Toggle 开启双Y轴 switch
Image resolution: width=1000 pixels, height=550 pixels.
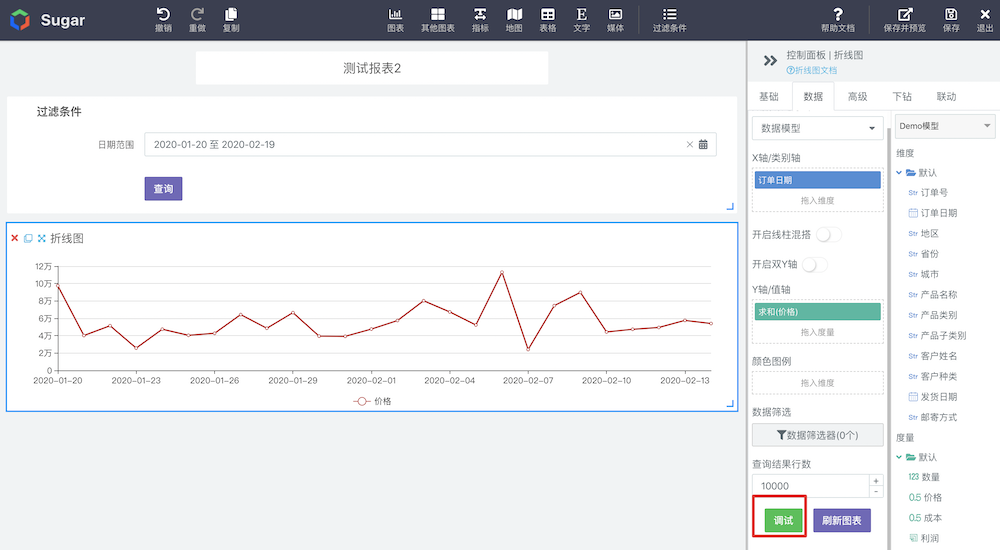[814, 264]
